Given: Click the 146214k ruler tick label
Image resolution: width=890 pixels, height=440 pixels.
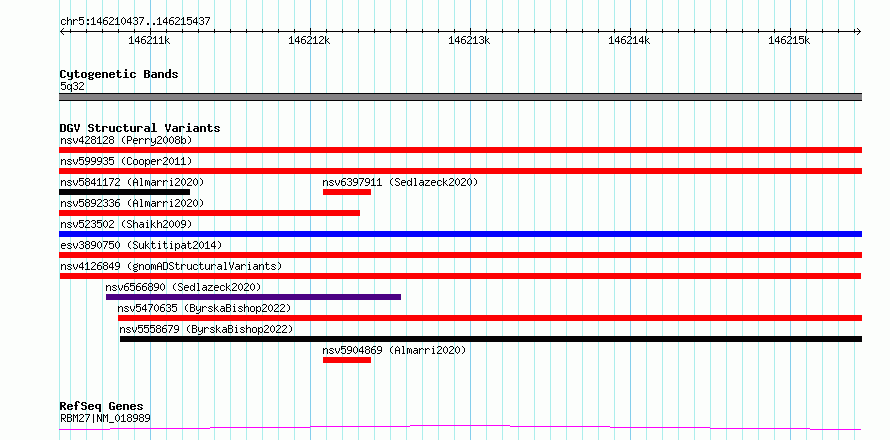Looking at the screenshot, I should click(629, 40).
